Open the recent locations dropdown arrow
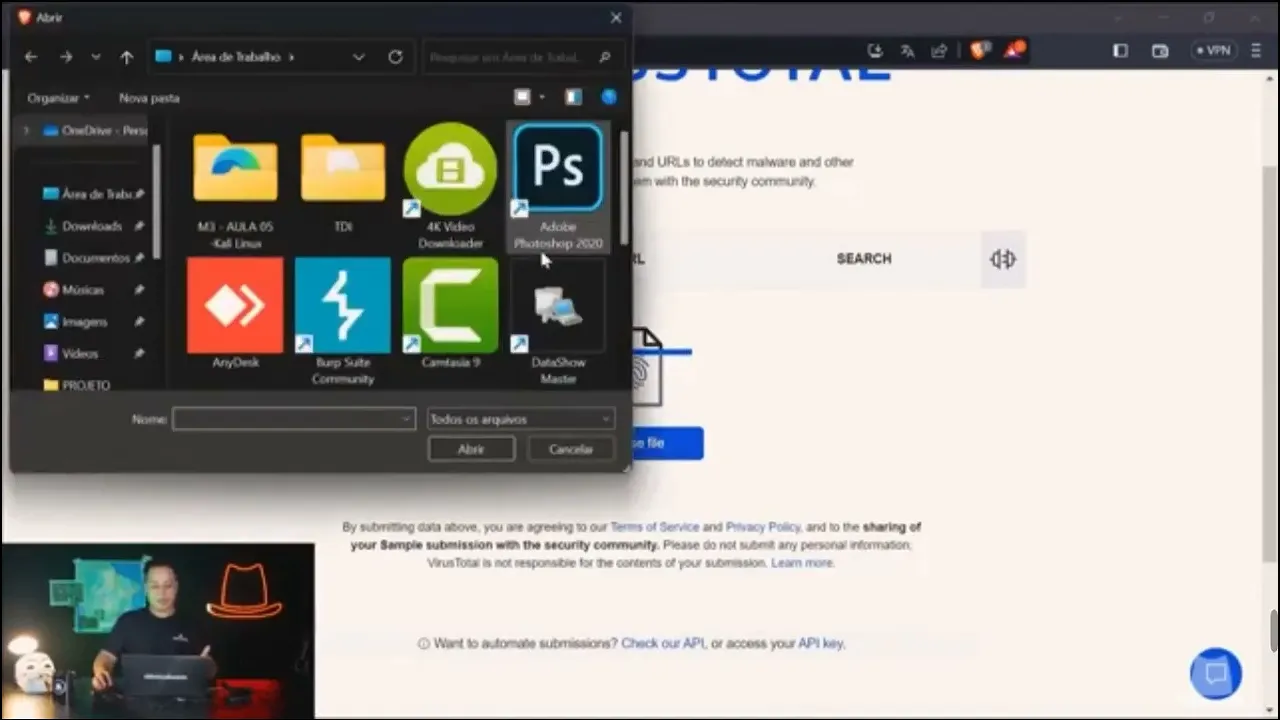 click(96, 57)
